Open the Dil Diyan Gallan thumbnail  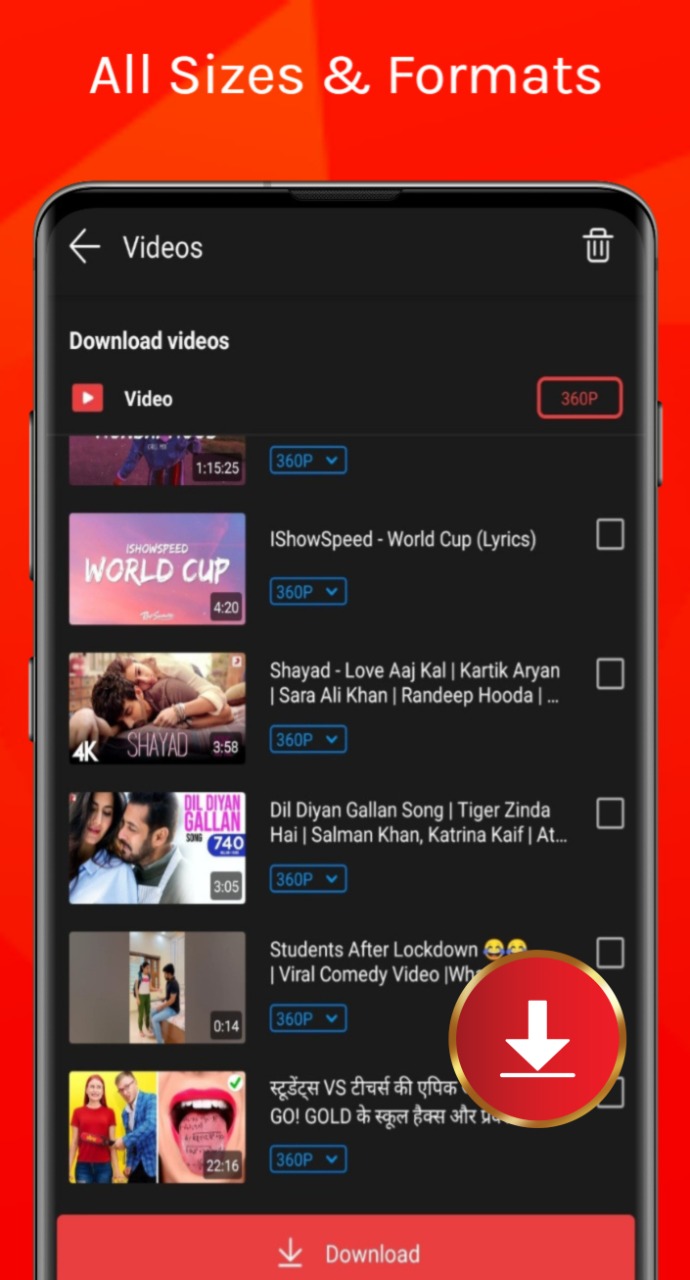[157, 848]
